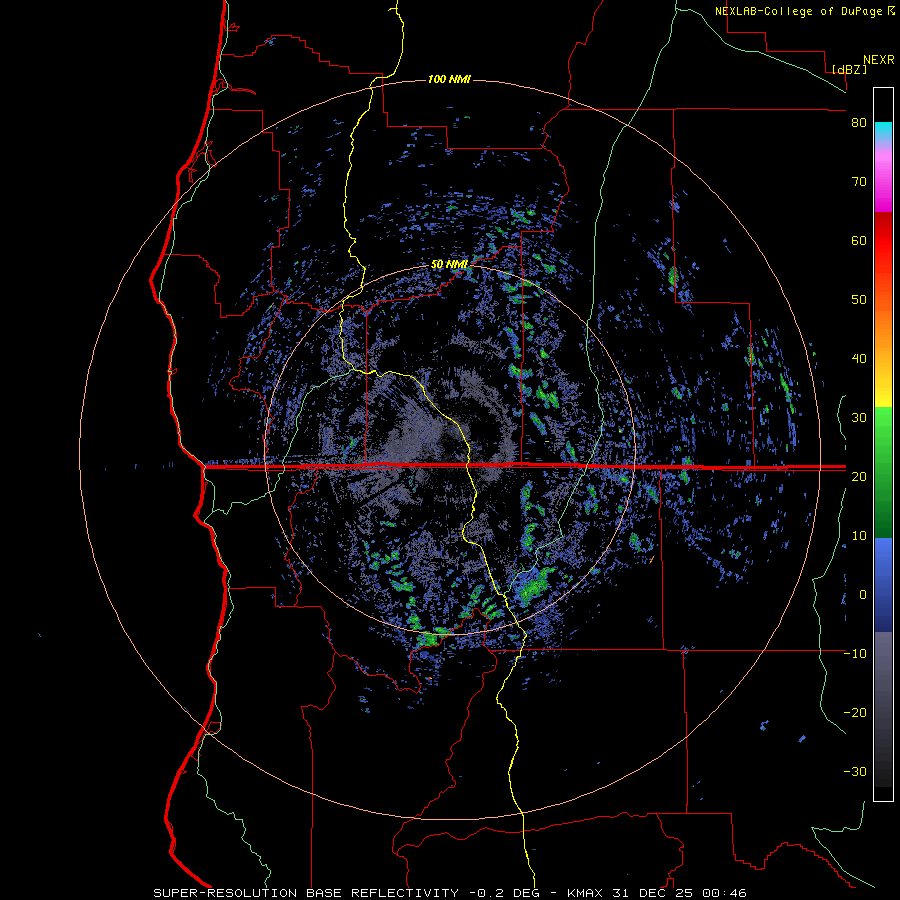
Task: Click the KMAX station identifier in caption
Action: [x=585, y=893]
